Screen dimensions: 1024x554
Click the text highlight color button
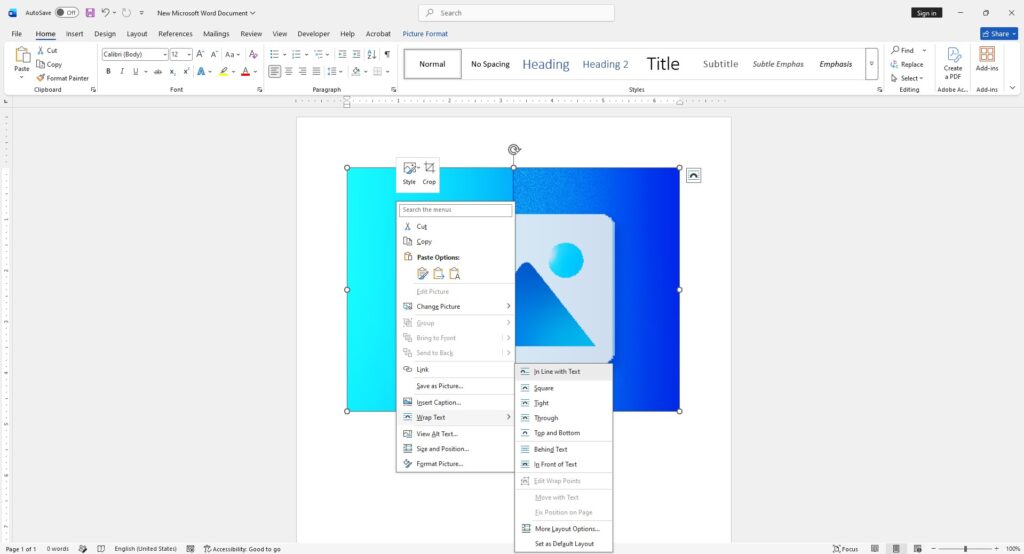tap(223, 71)
